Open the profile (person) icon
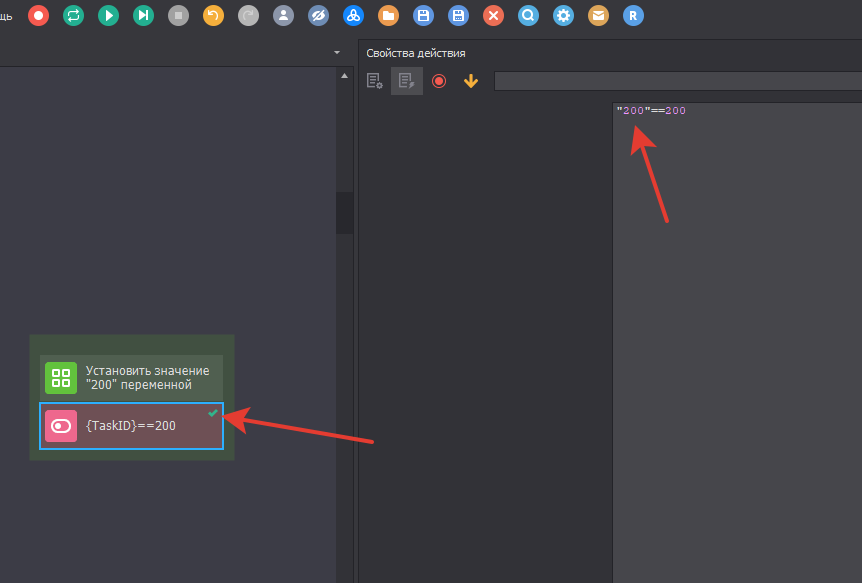 283,15
